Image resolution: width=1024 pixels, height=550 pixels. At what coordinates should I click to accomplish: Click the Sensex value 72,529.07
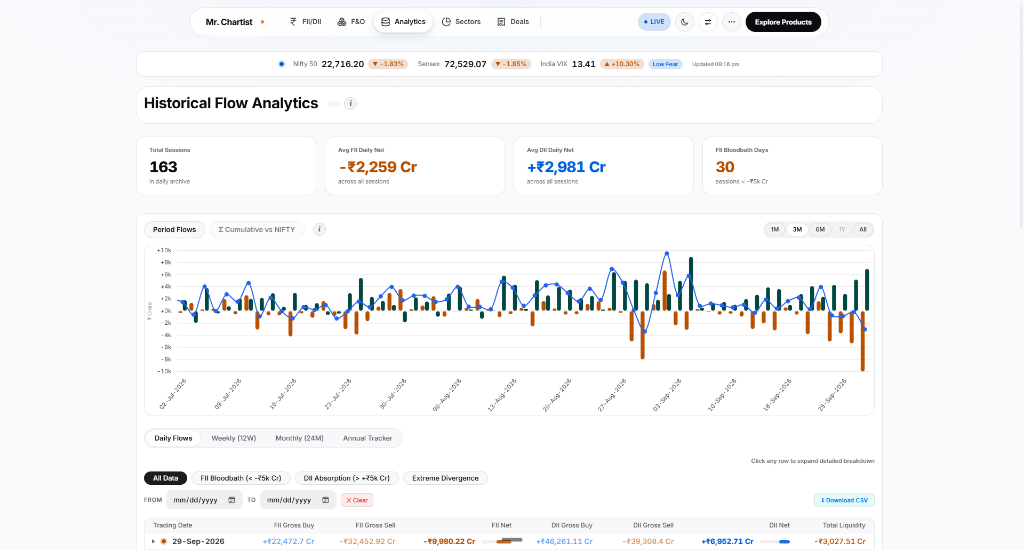pos(465,64)
